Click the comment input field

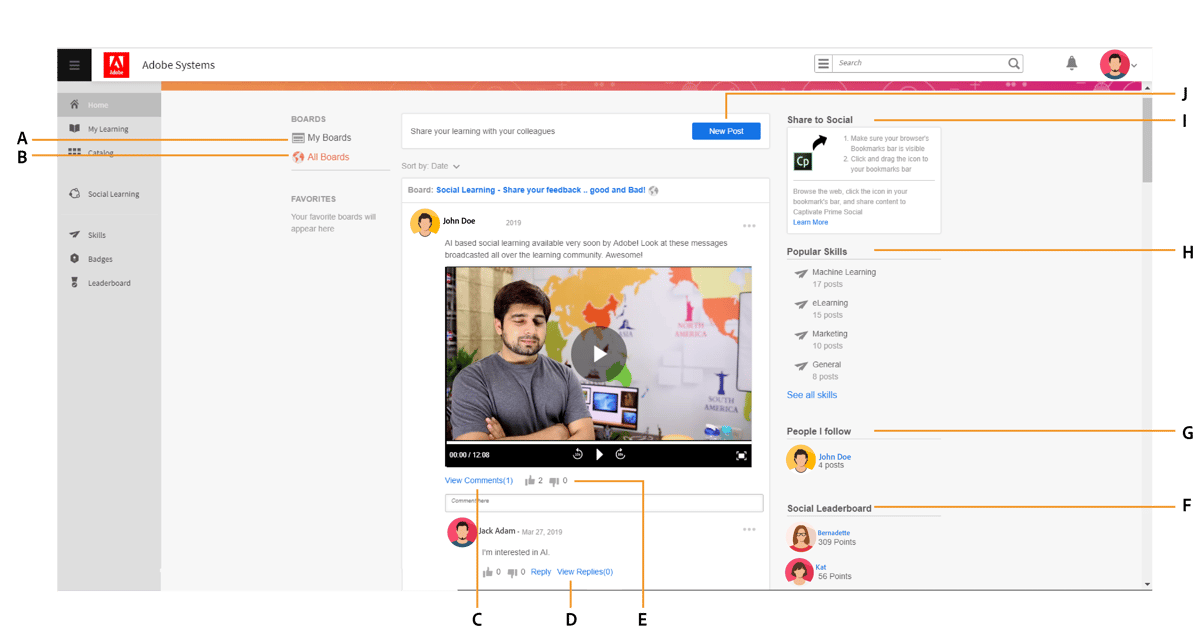604,501
